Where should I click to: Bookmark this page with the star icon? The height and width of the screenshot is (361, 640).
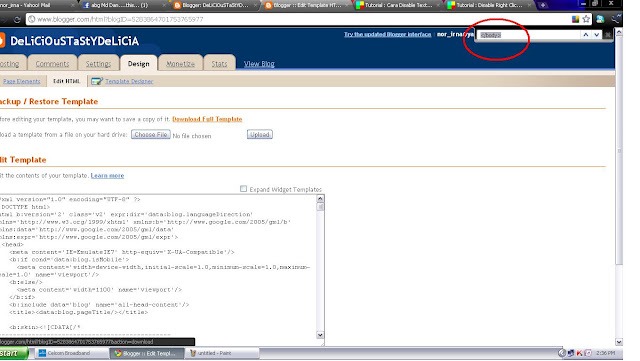click(x=587, y=19)
